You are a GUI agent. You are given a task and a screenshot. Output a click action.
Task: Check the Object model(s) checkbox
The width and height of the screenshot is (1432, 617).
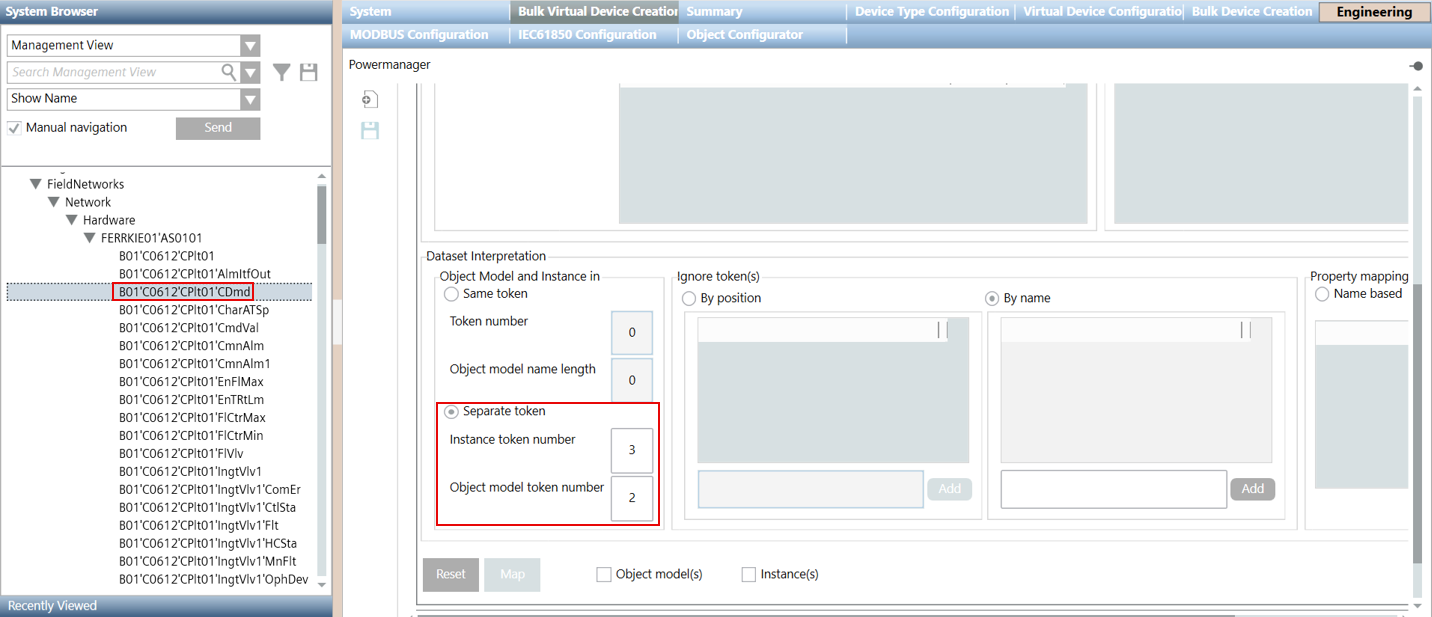pyautogui.click(x=603, y=574)
